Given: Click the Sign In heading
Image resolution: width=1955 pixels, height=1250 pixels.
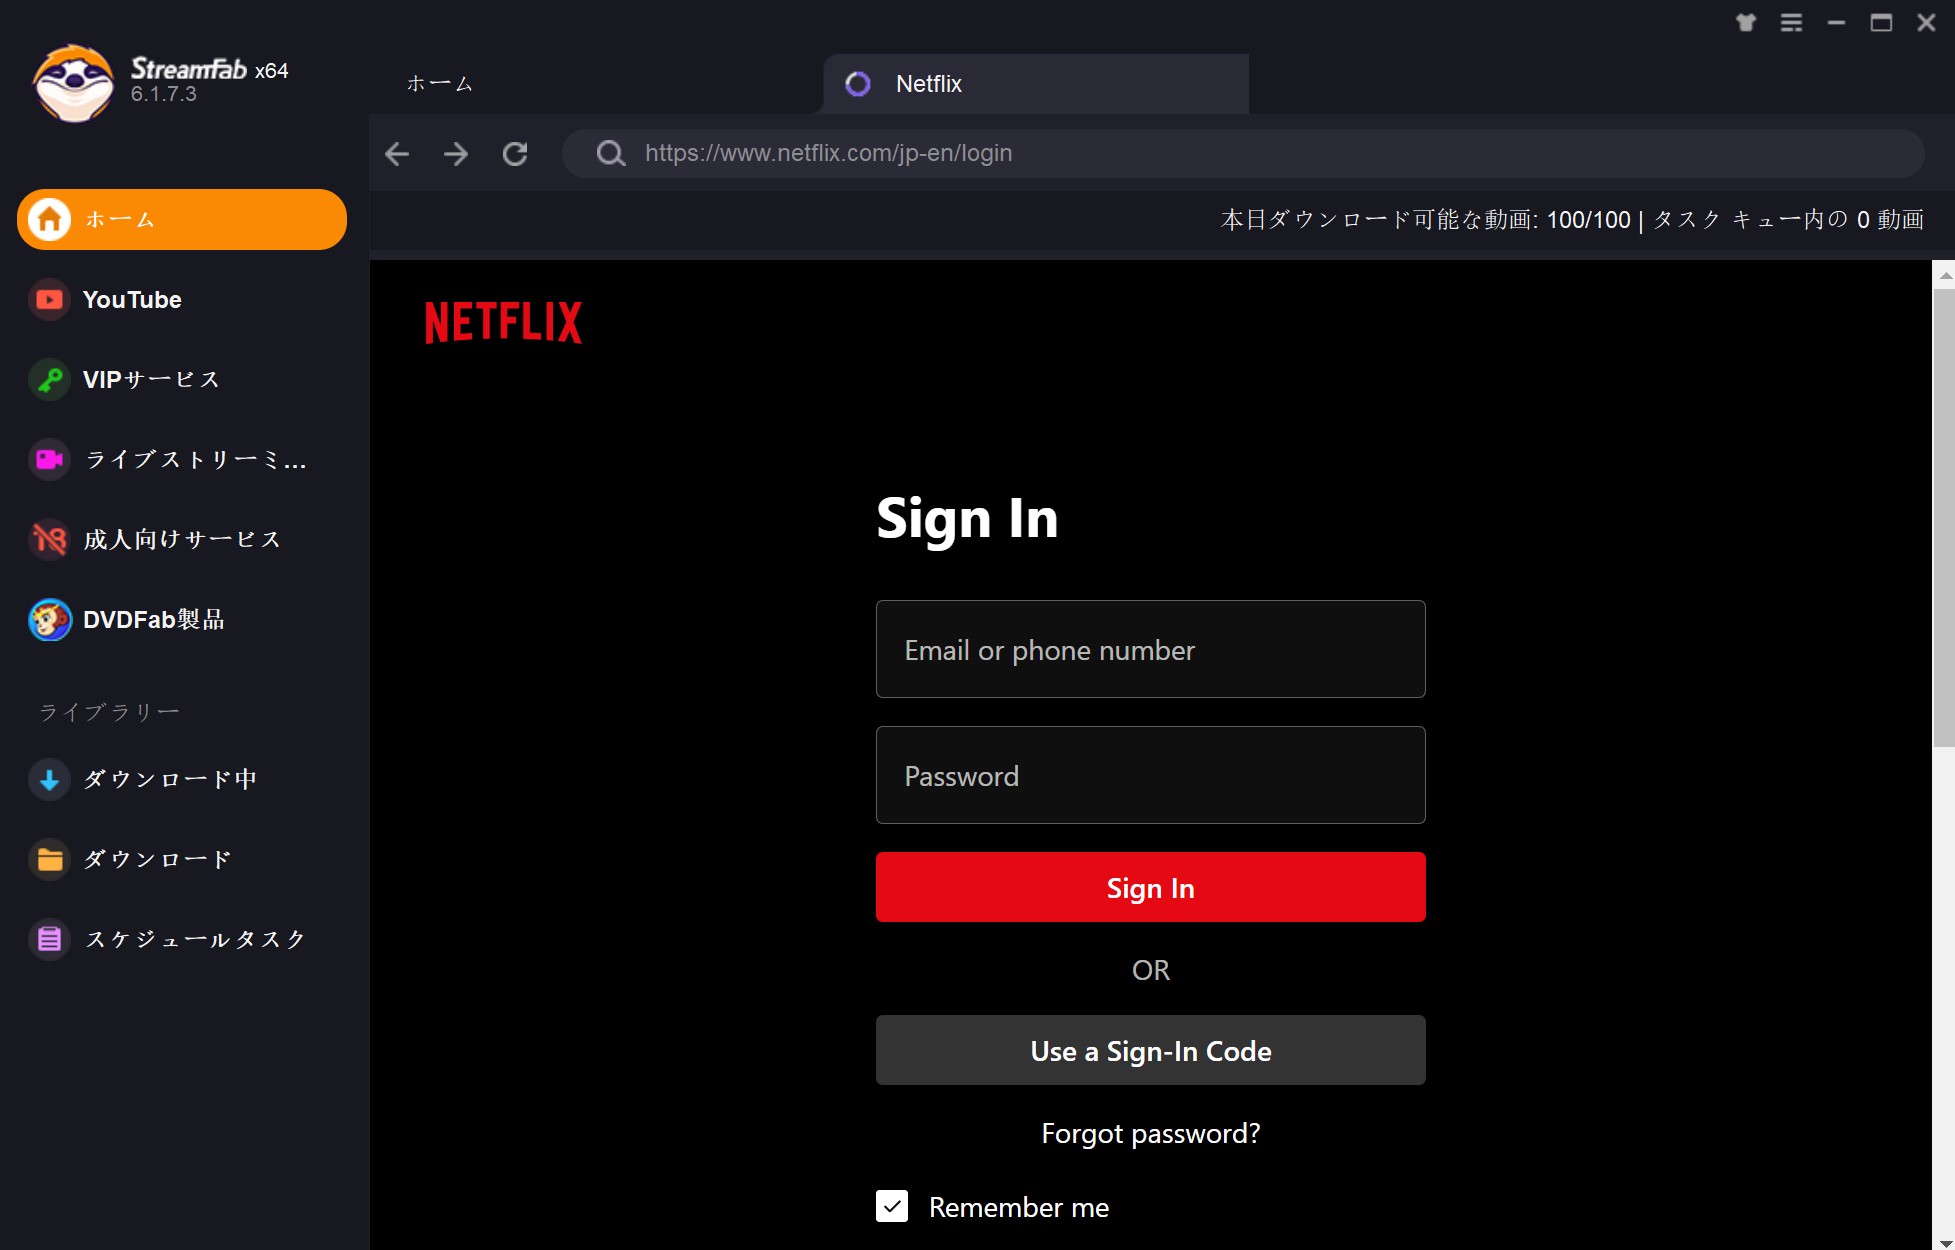Looking at the screenshot, I should [x=967, y=519].
